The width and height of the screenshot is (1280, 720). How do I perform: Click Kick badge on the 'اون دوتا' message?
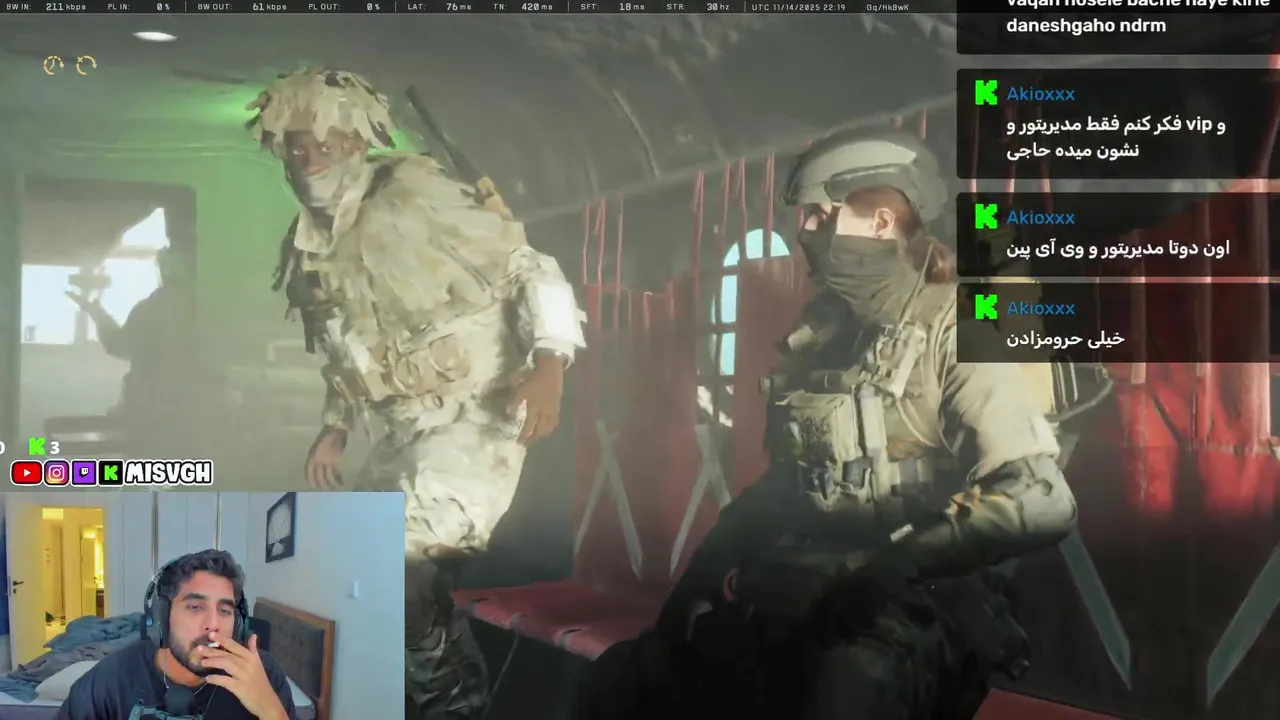(986, 217)
